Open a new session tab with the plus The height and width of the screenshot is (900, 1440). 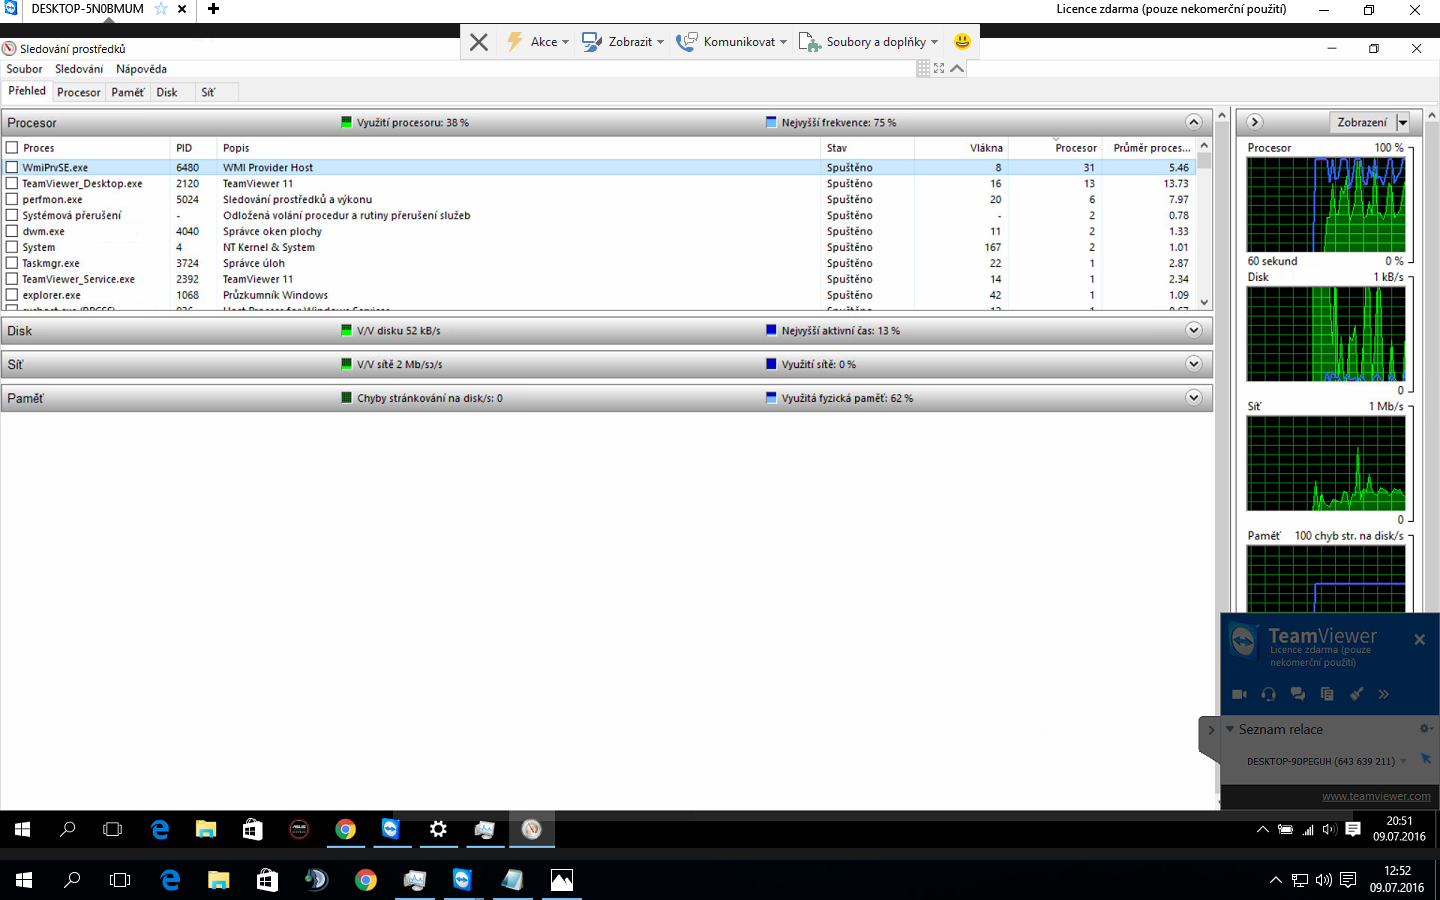tap(213, 9)
